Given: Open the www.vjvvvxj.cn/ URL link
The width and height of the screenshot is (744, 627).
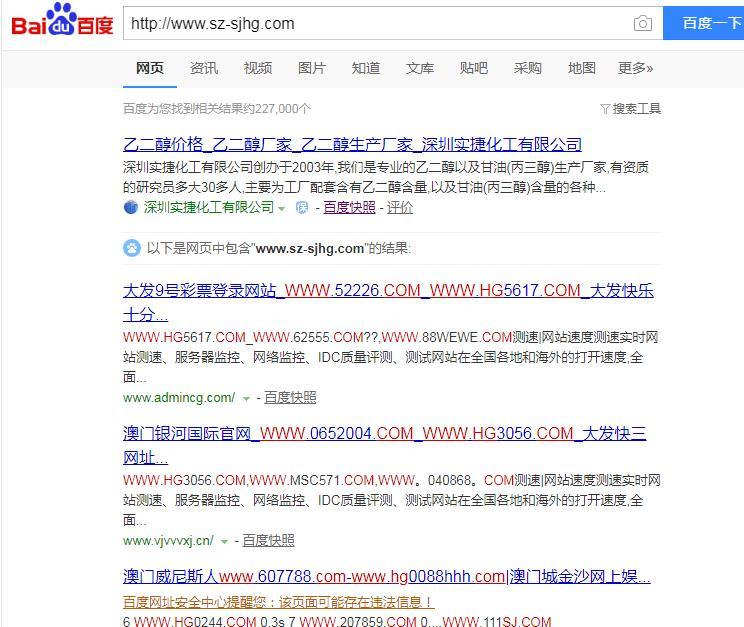Looking at the screenshot, I should [168, 541].
